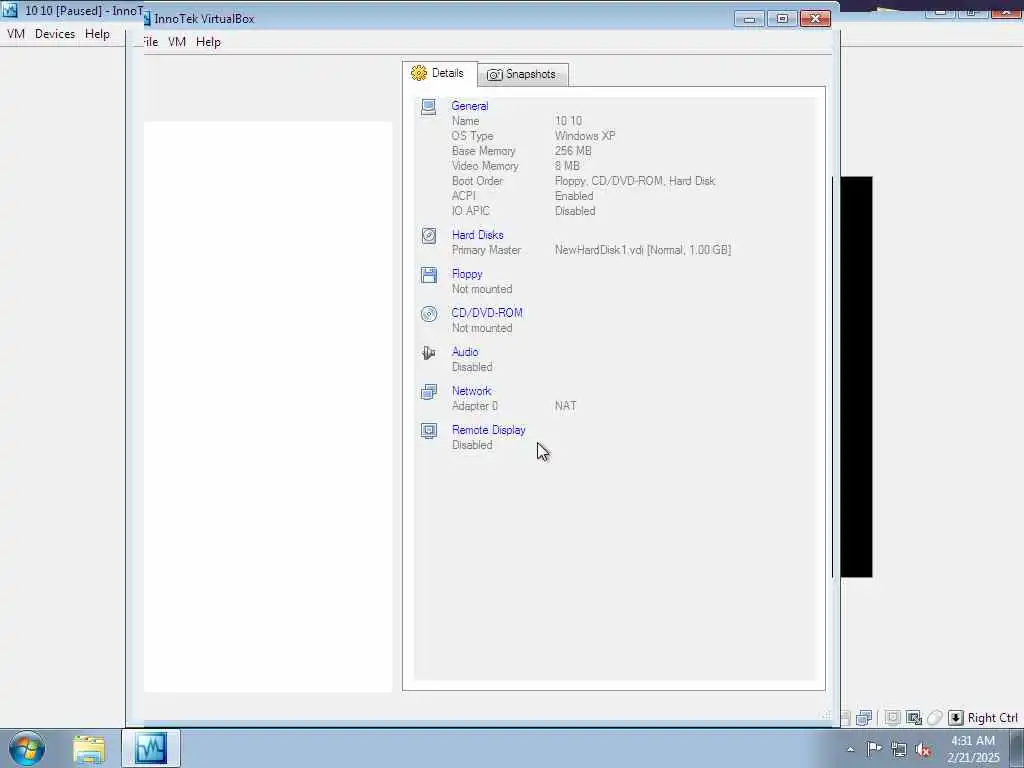The image size is (1024, 768).
Task: Open the Action Center flag in system tray
Action: pyautogui.click(x=874, y=748)
